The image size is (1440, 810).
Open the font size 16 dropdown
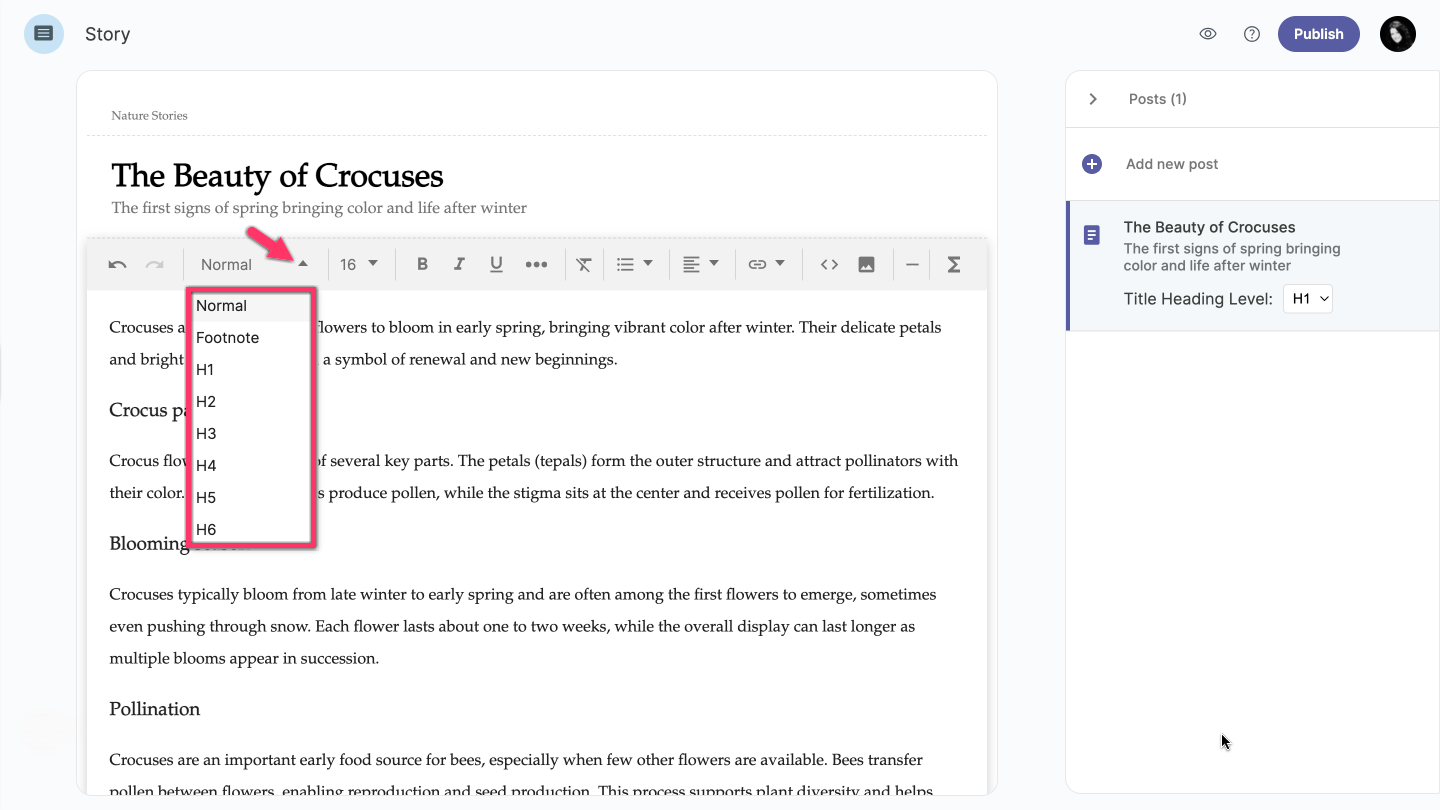coord(359,264)
